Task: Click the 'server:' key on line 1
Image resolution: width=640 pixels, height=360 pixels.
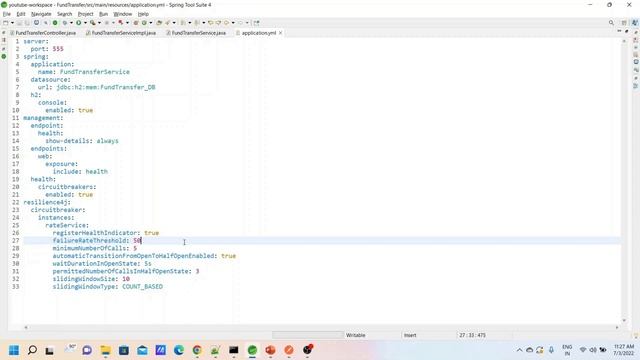Action: point(36,41)
